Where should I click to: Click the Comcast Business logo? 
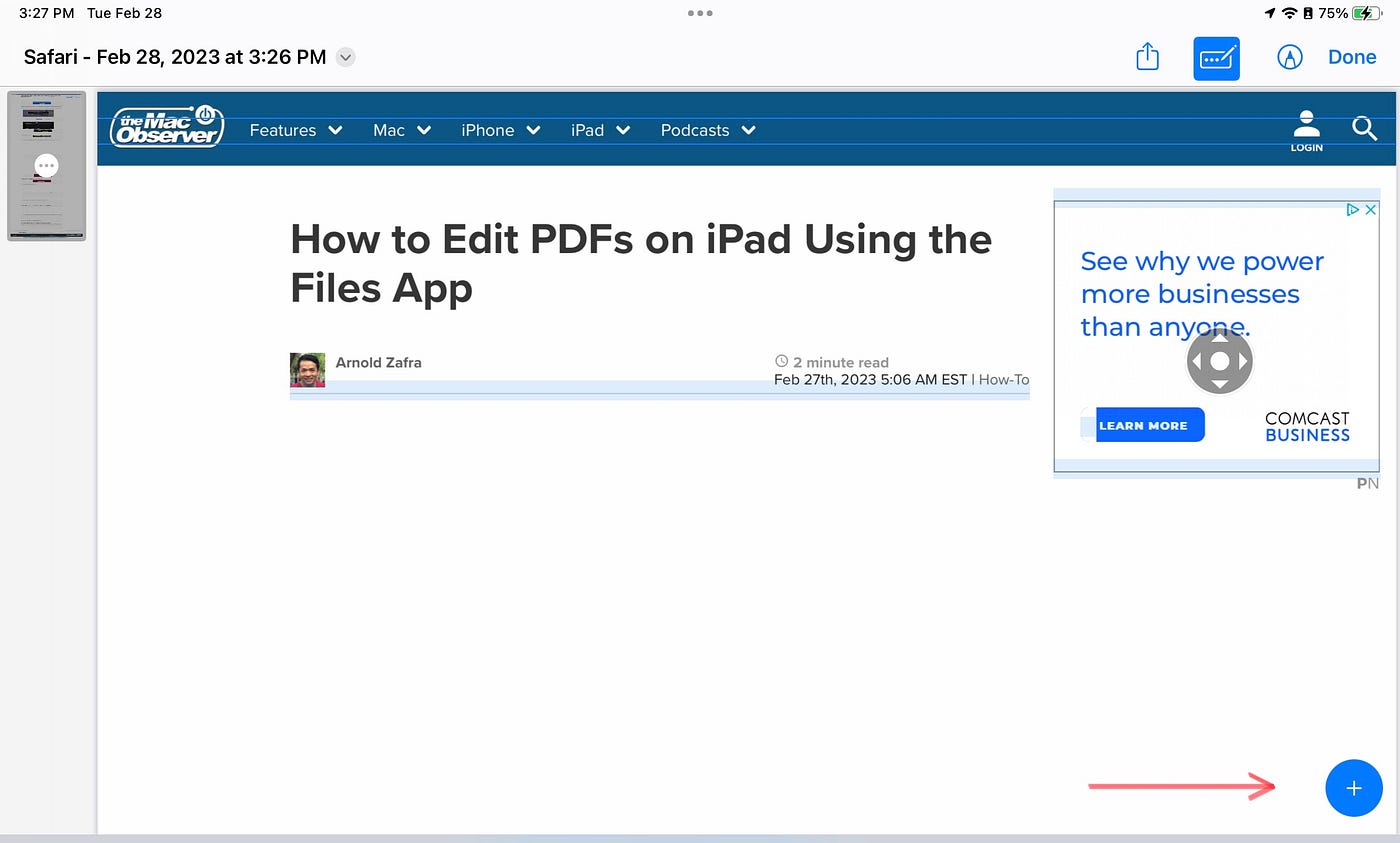coord(1307,427)
